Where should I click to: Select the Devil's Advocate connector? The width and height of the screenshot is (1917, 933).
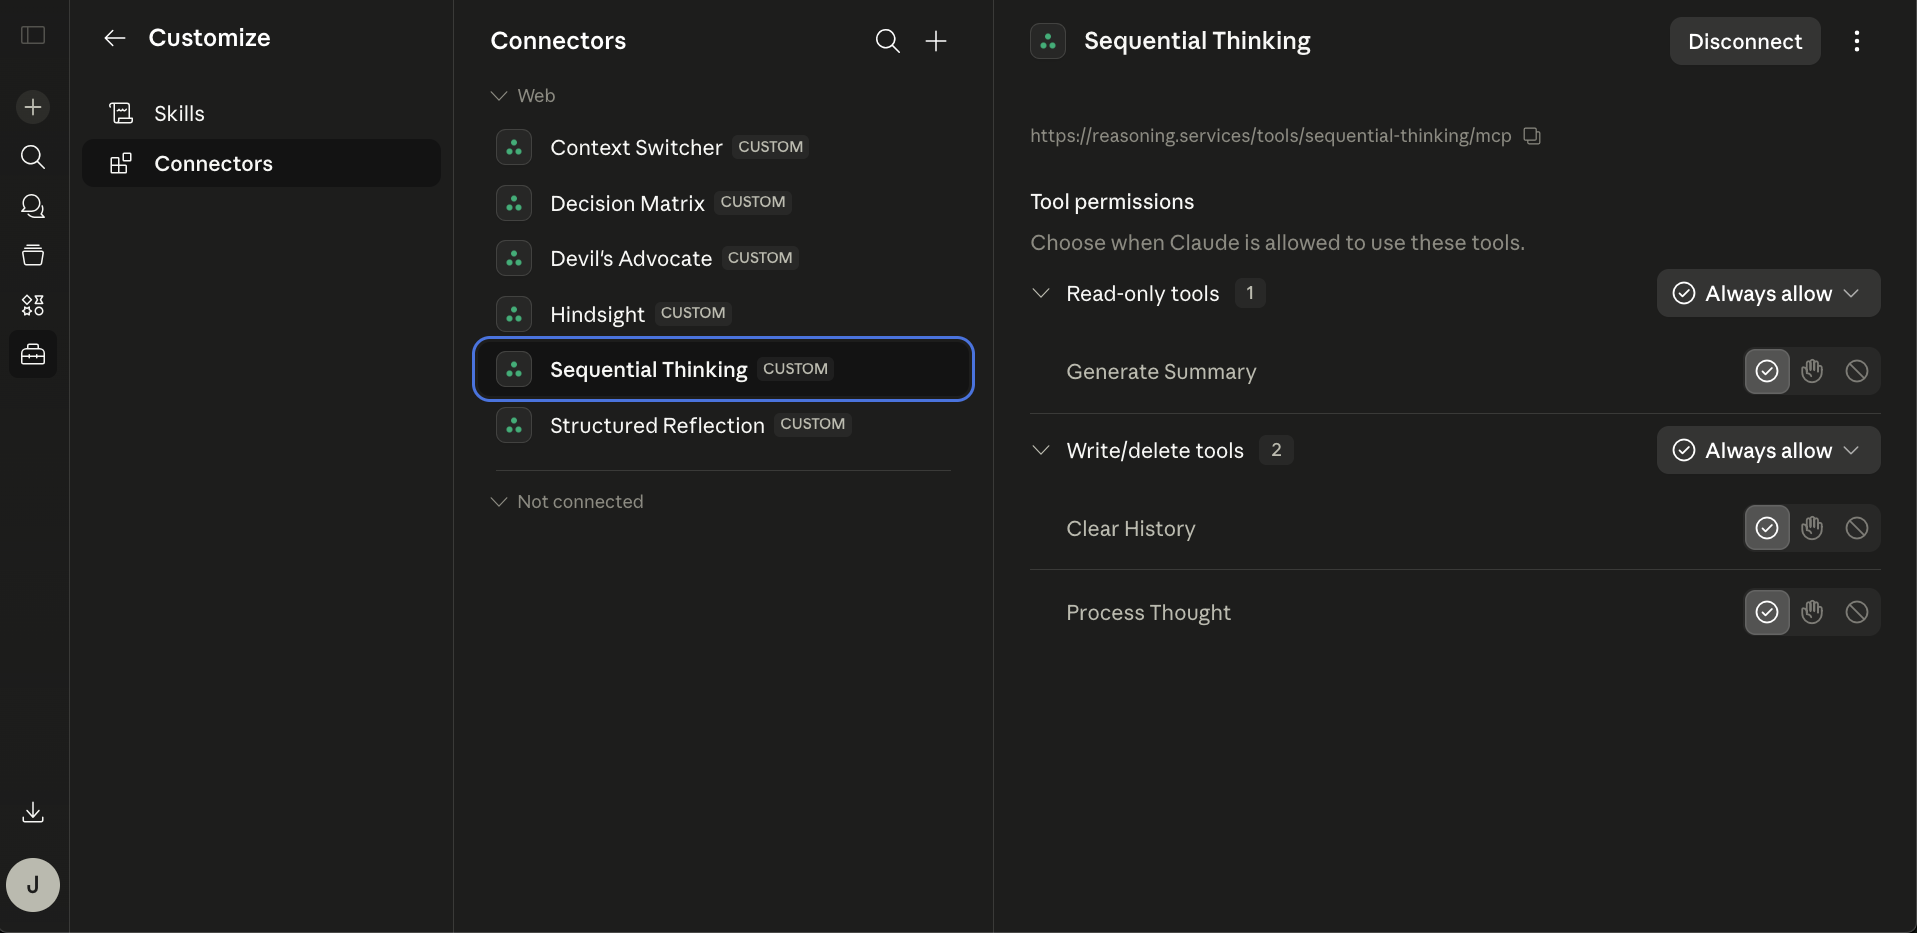pos(723,258)
